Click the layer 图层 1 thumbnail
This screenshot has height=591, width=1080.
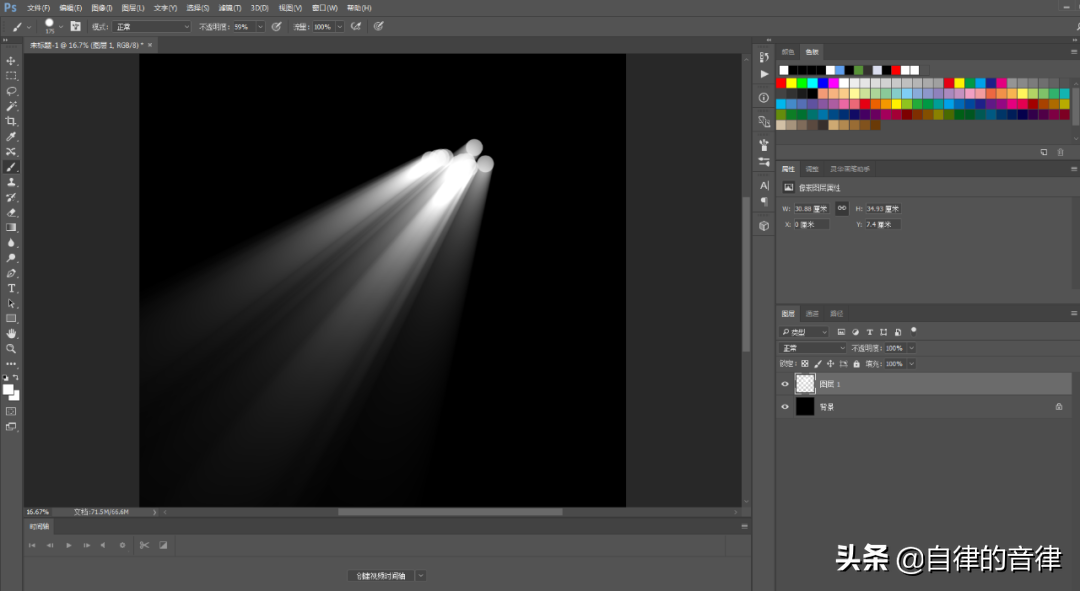(804, 384)
